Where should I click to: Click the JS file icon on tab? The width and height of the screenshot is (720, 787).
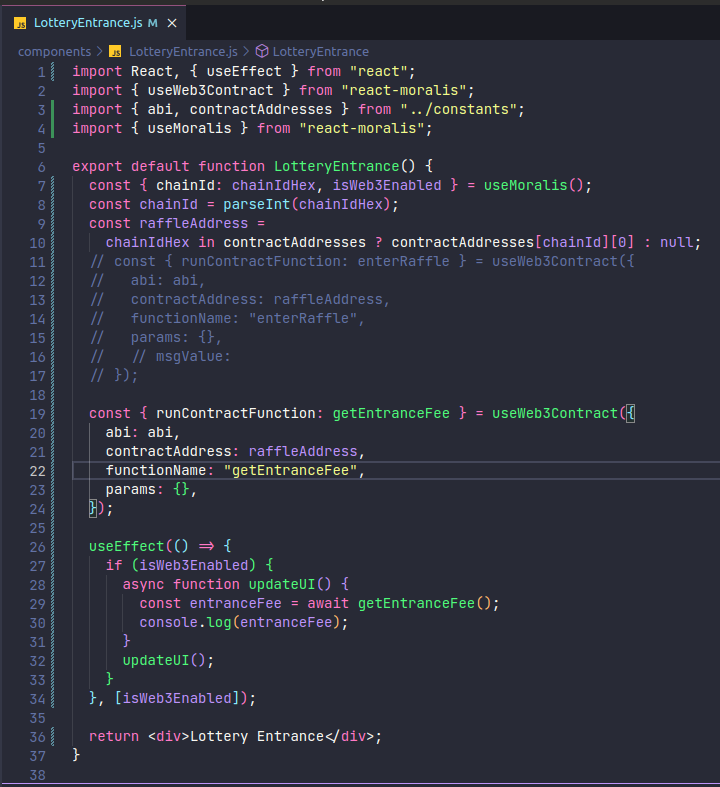20,23
